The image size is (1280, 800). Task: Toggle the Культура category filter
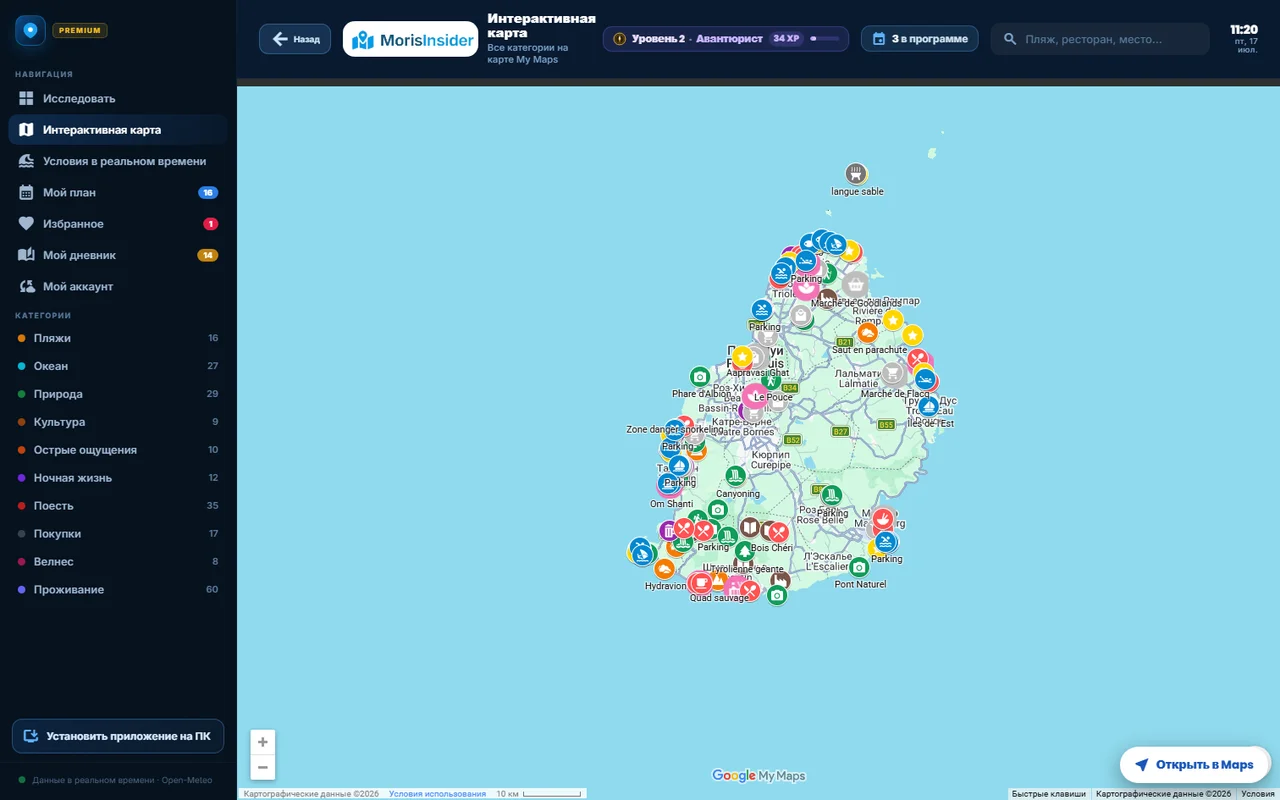click(x=118, y=422)
